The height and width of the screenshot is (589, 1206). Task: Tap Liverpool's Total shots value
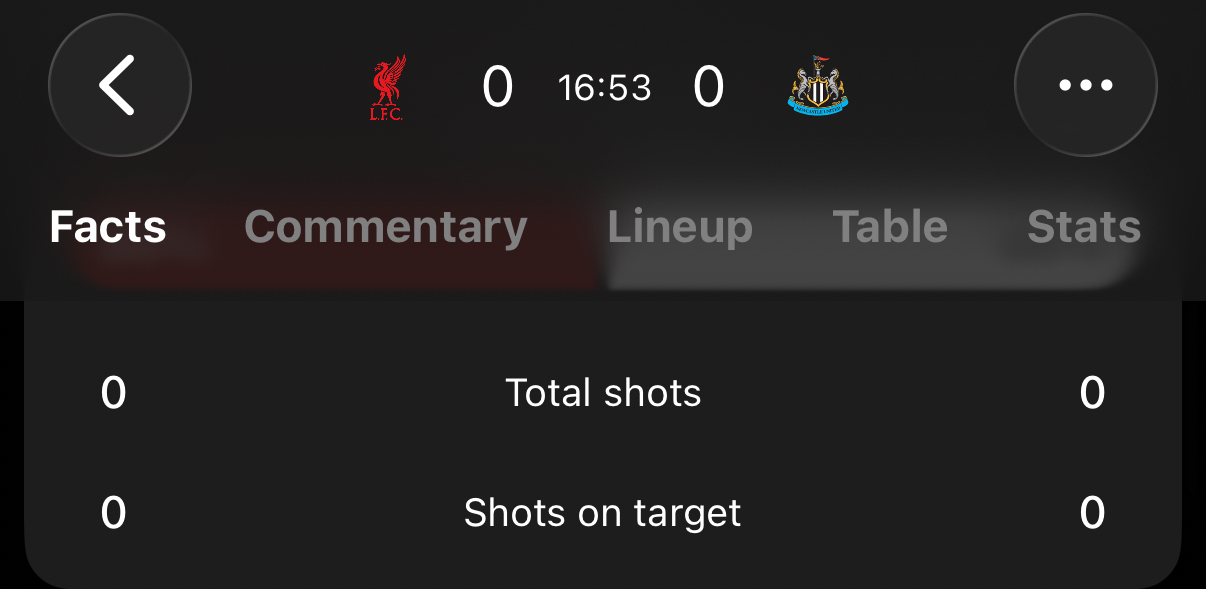pos(114,393)
